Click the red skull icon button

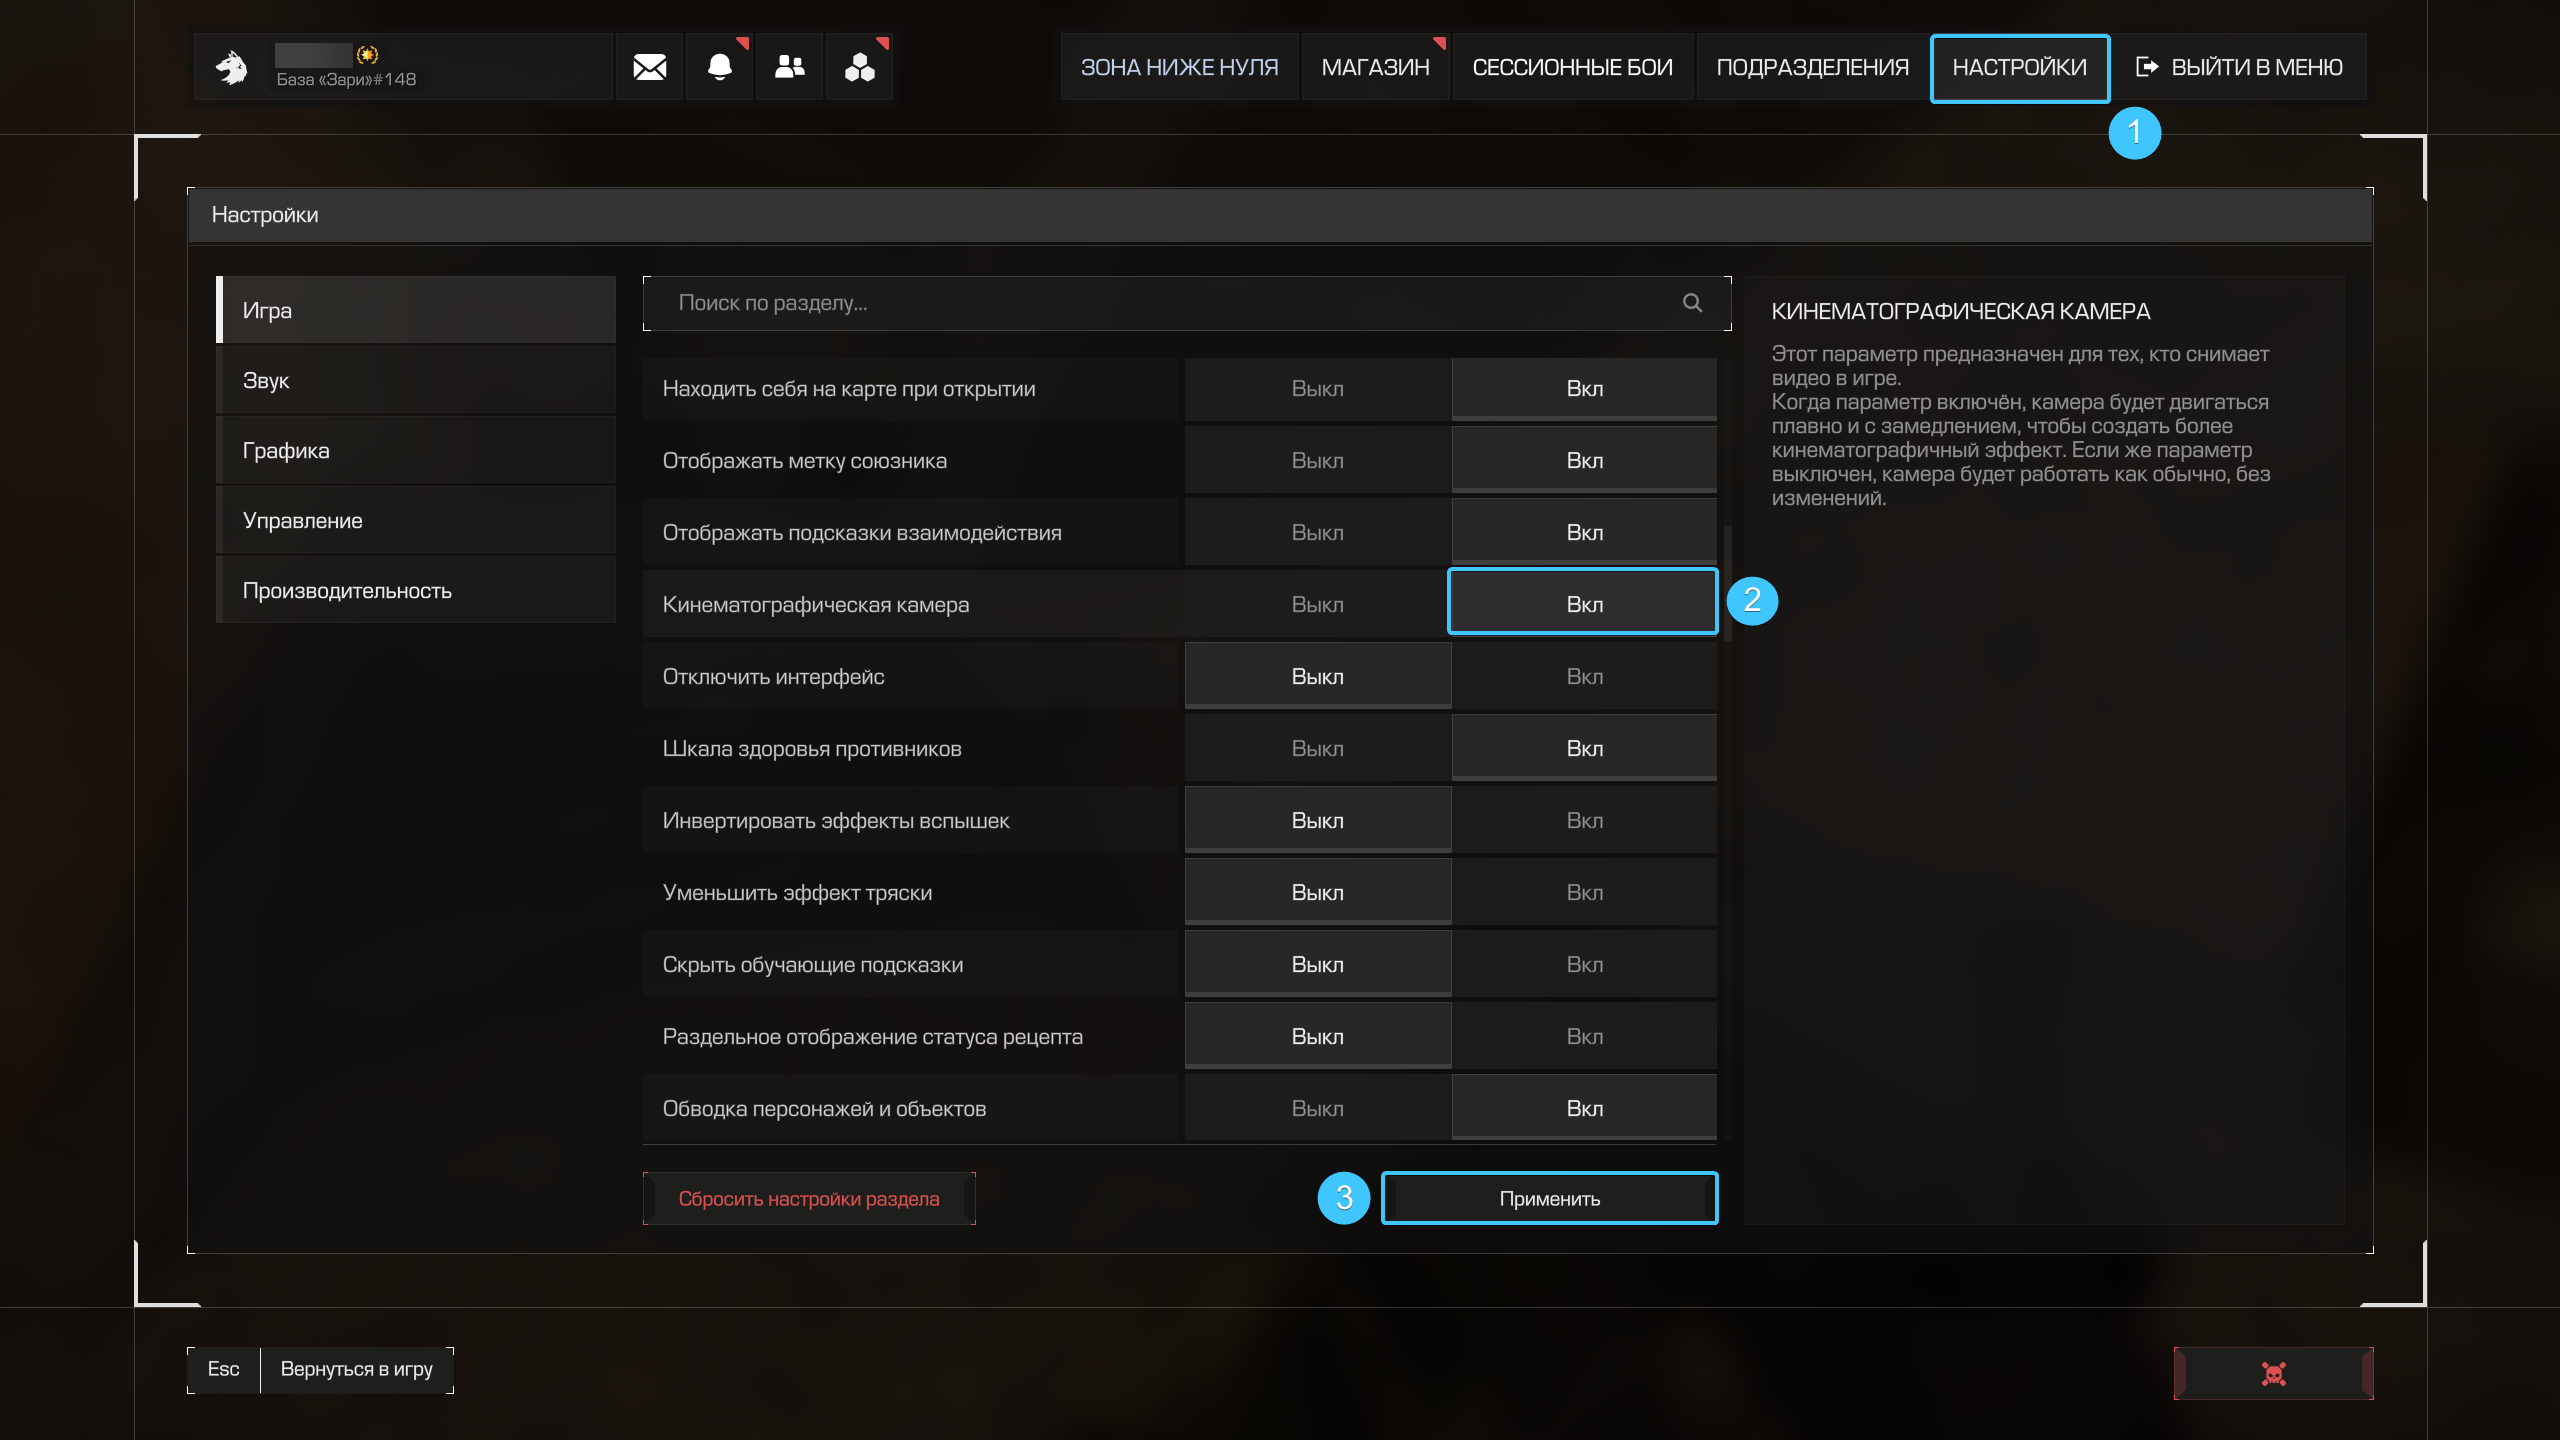2273,1373
